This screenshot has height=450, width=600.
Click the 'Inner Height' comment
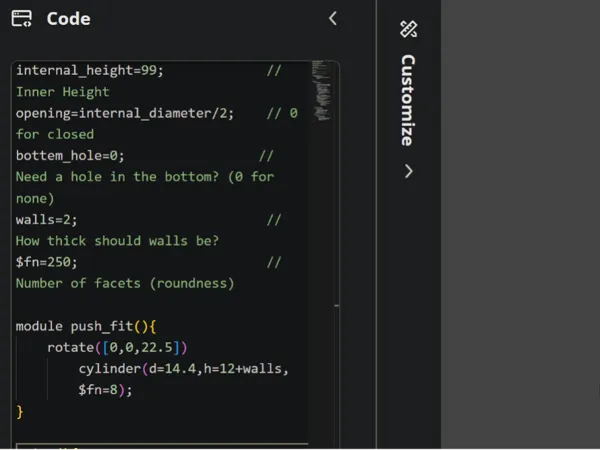tap(62, 92)
